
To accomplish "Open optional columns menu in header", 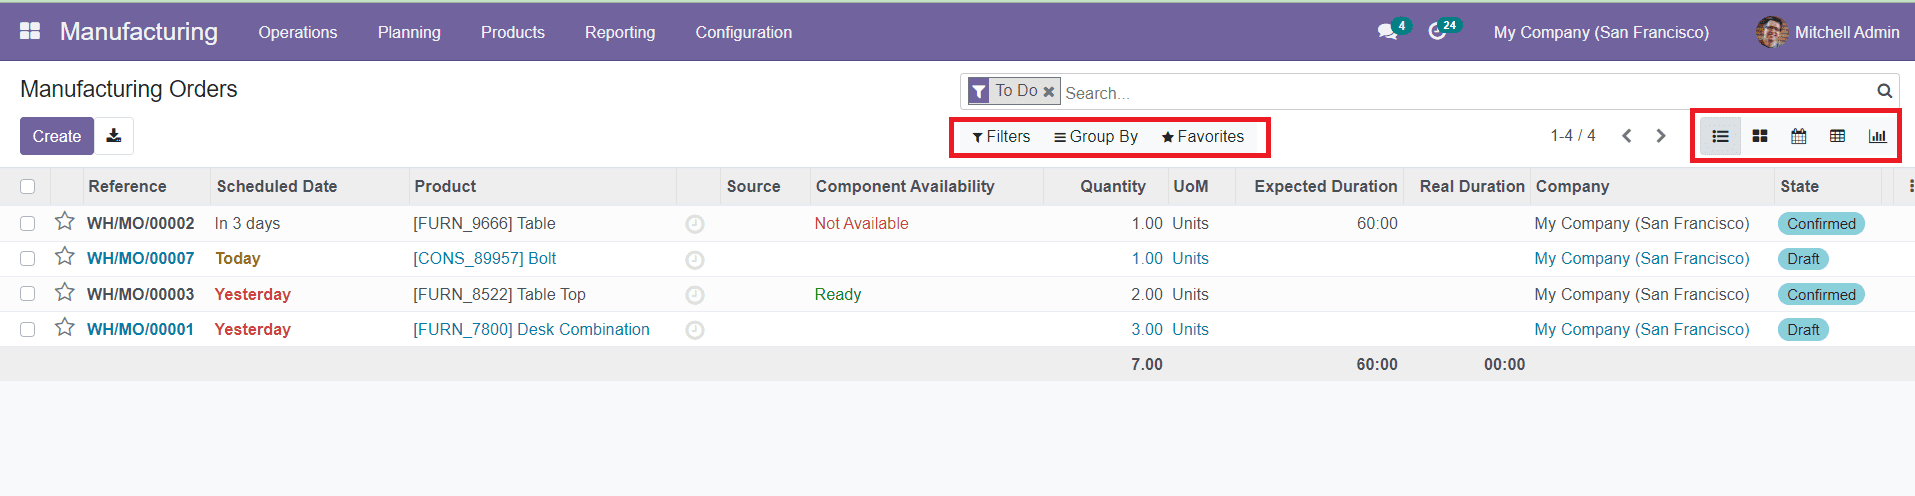I will click(1910, 186).
